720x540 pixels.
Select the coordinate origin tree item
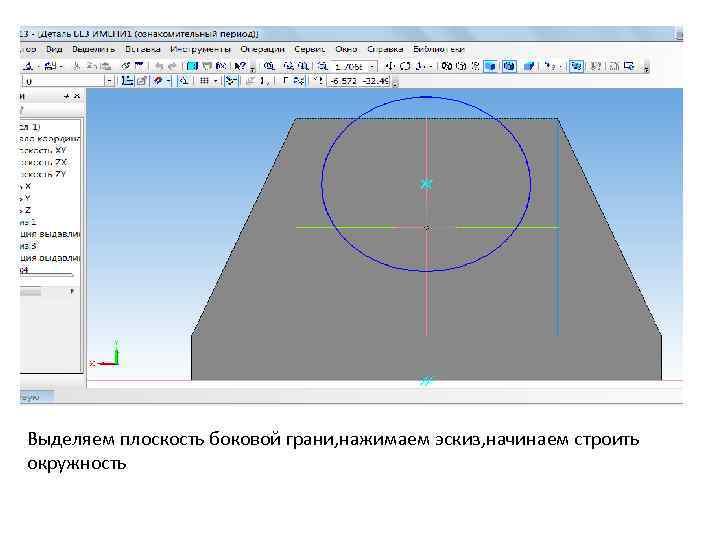51,139
